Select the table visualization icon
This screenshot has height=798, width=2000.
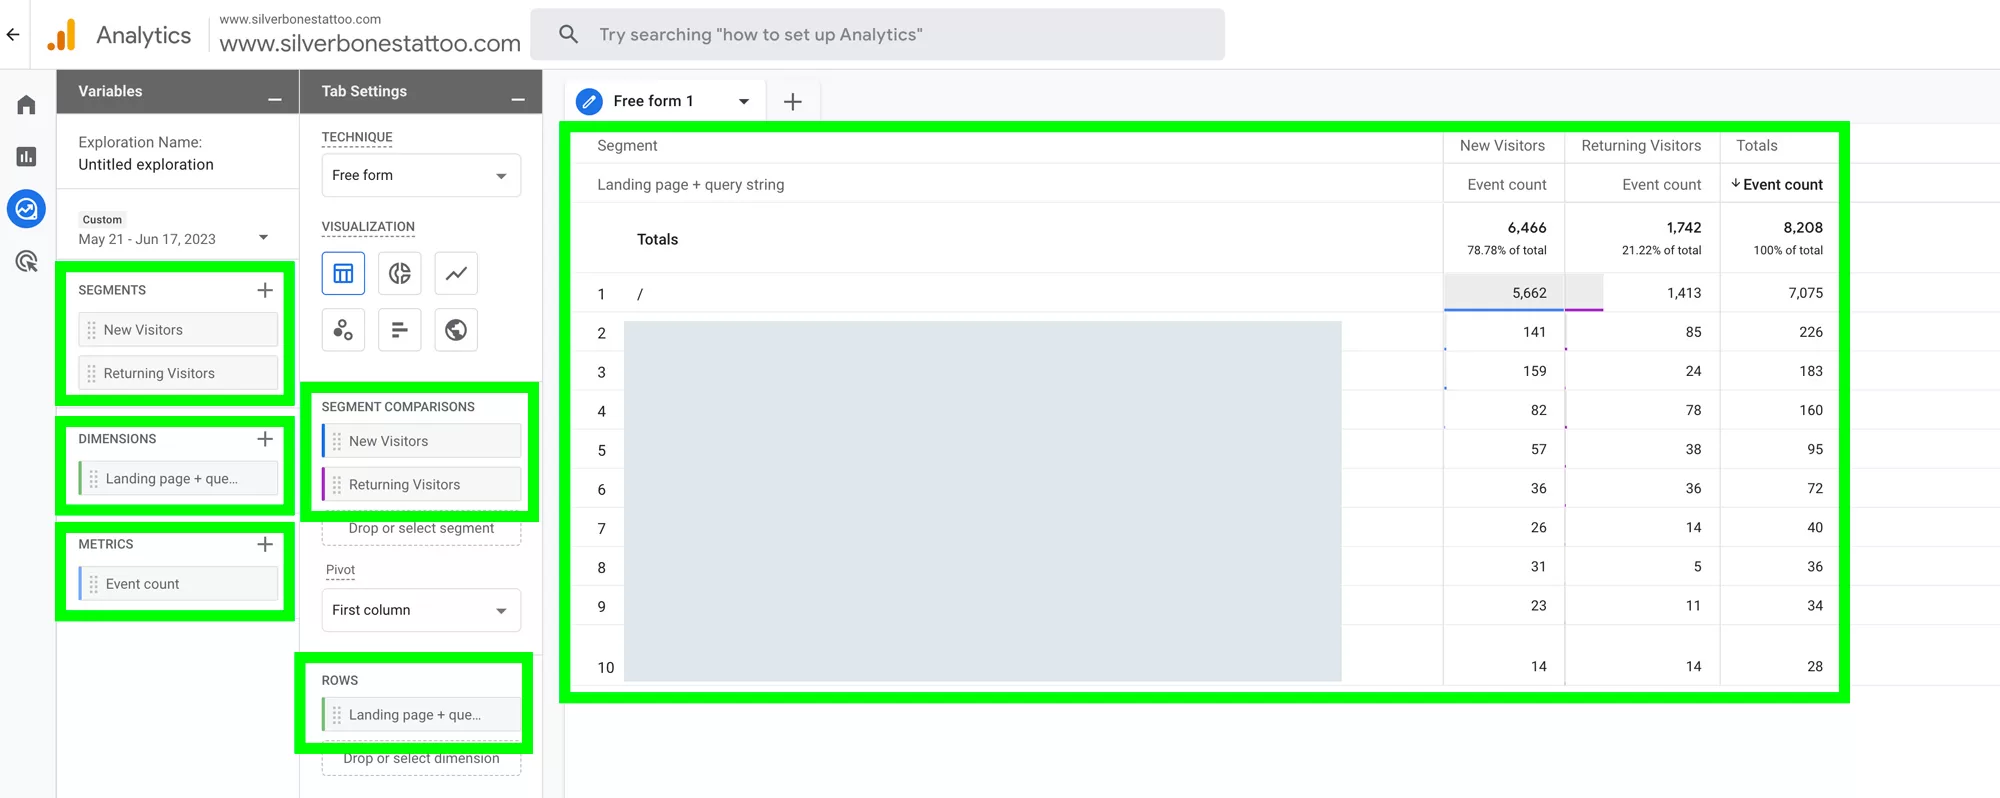tap(343, 273)
